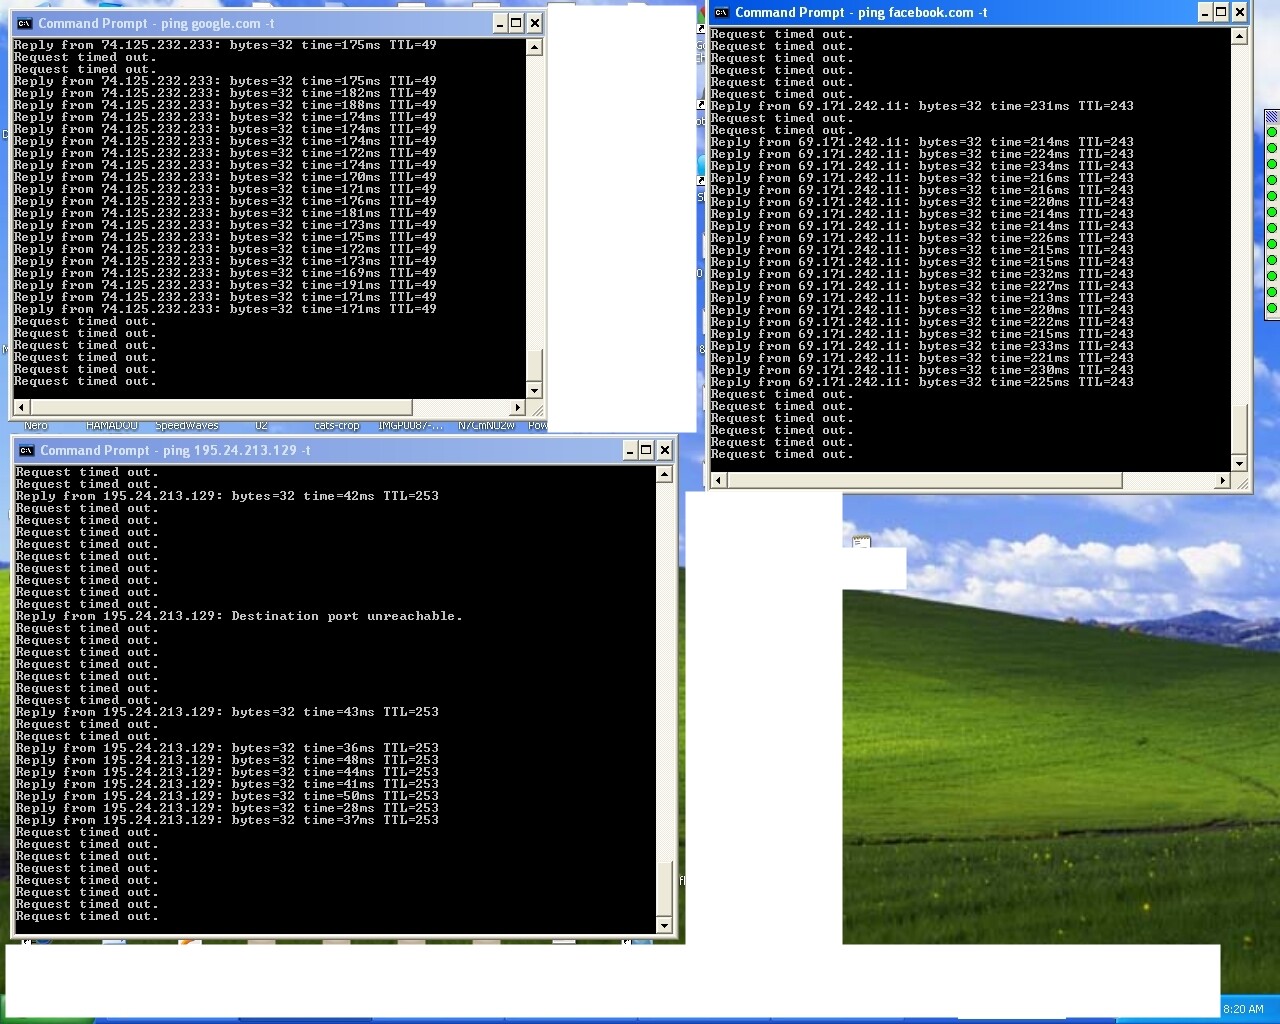The height and width of the screenshot is (1024, 1280).
Task: Select the cats-crop taskbar button
Action: [336, 425]
